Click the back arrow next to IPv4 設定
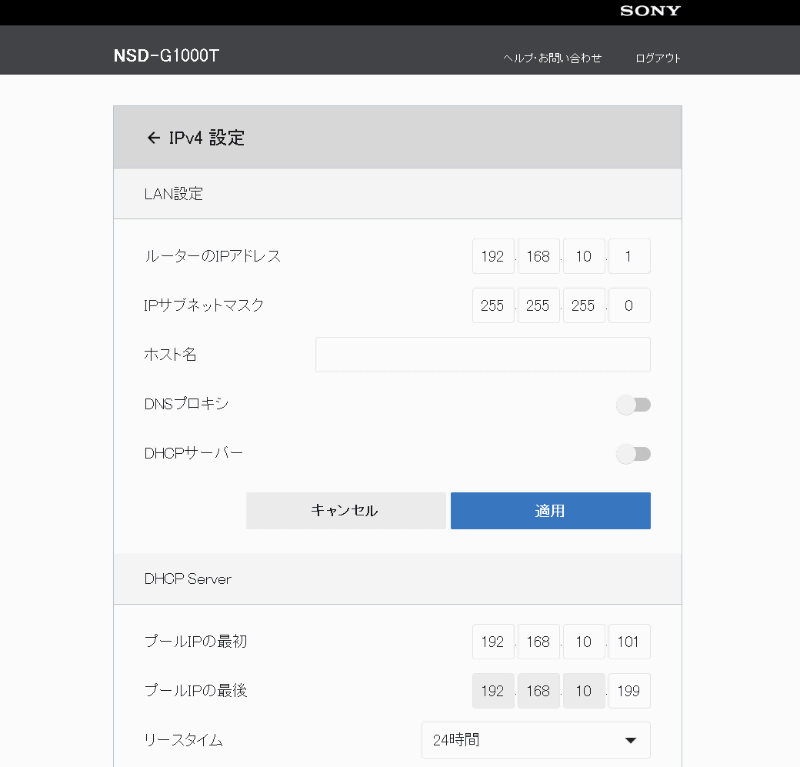The height and width of the screenshot is (767, 800). point(154,137)
